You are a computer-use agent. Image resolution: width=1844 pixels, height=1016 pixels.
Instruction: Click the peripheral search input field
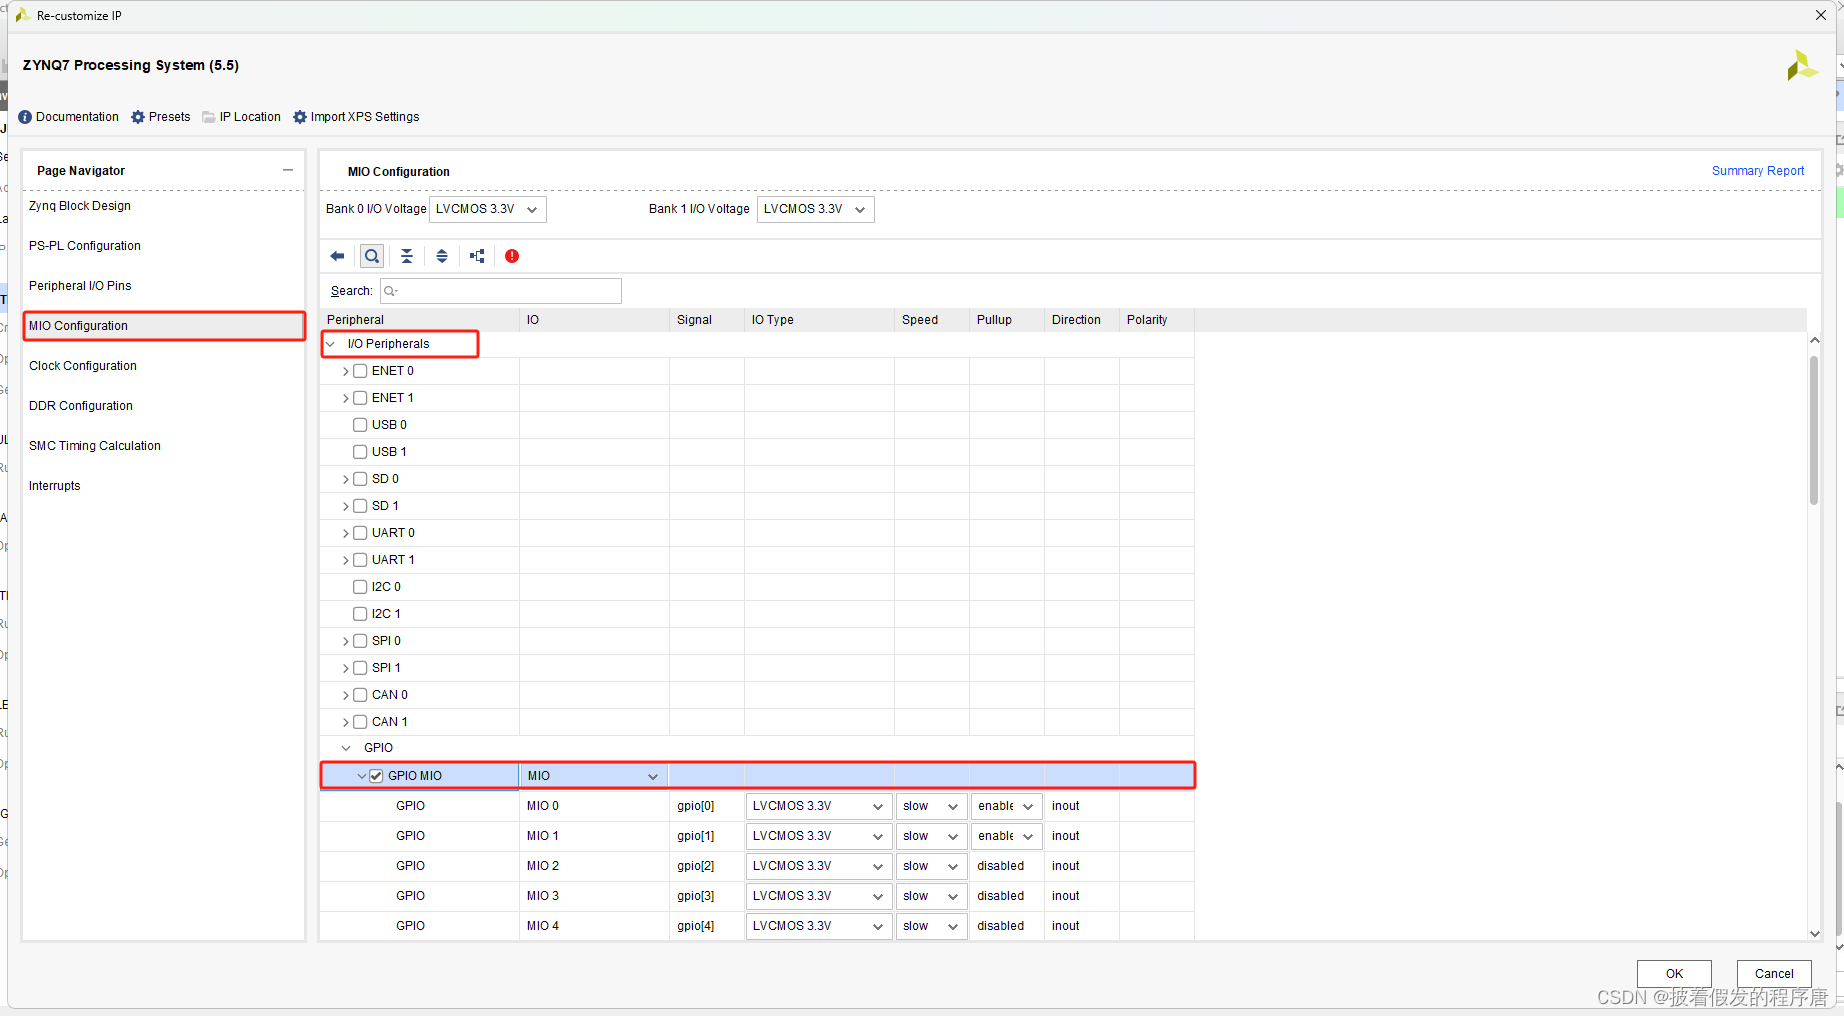[x=501, y=291]
